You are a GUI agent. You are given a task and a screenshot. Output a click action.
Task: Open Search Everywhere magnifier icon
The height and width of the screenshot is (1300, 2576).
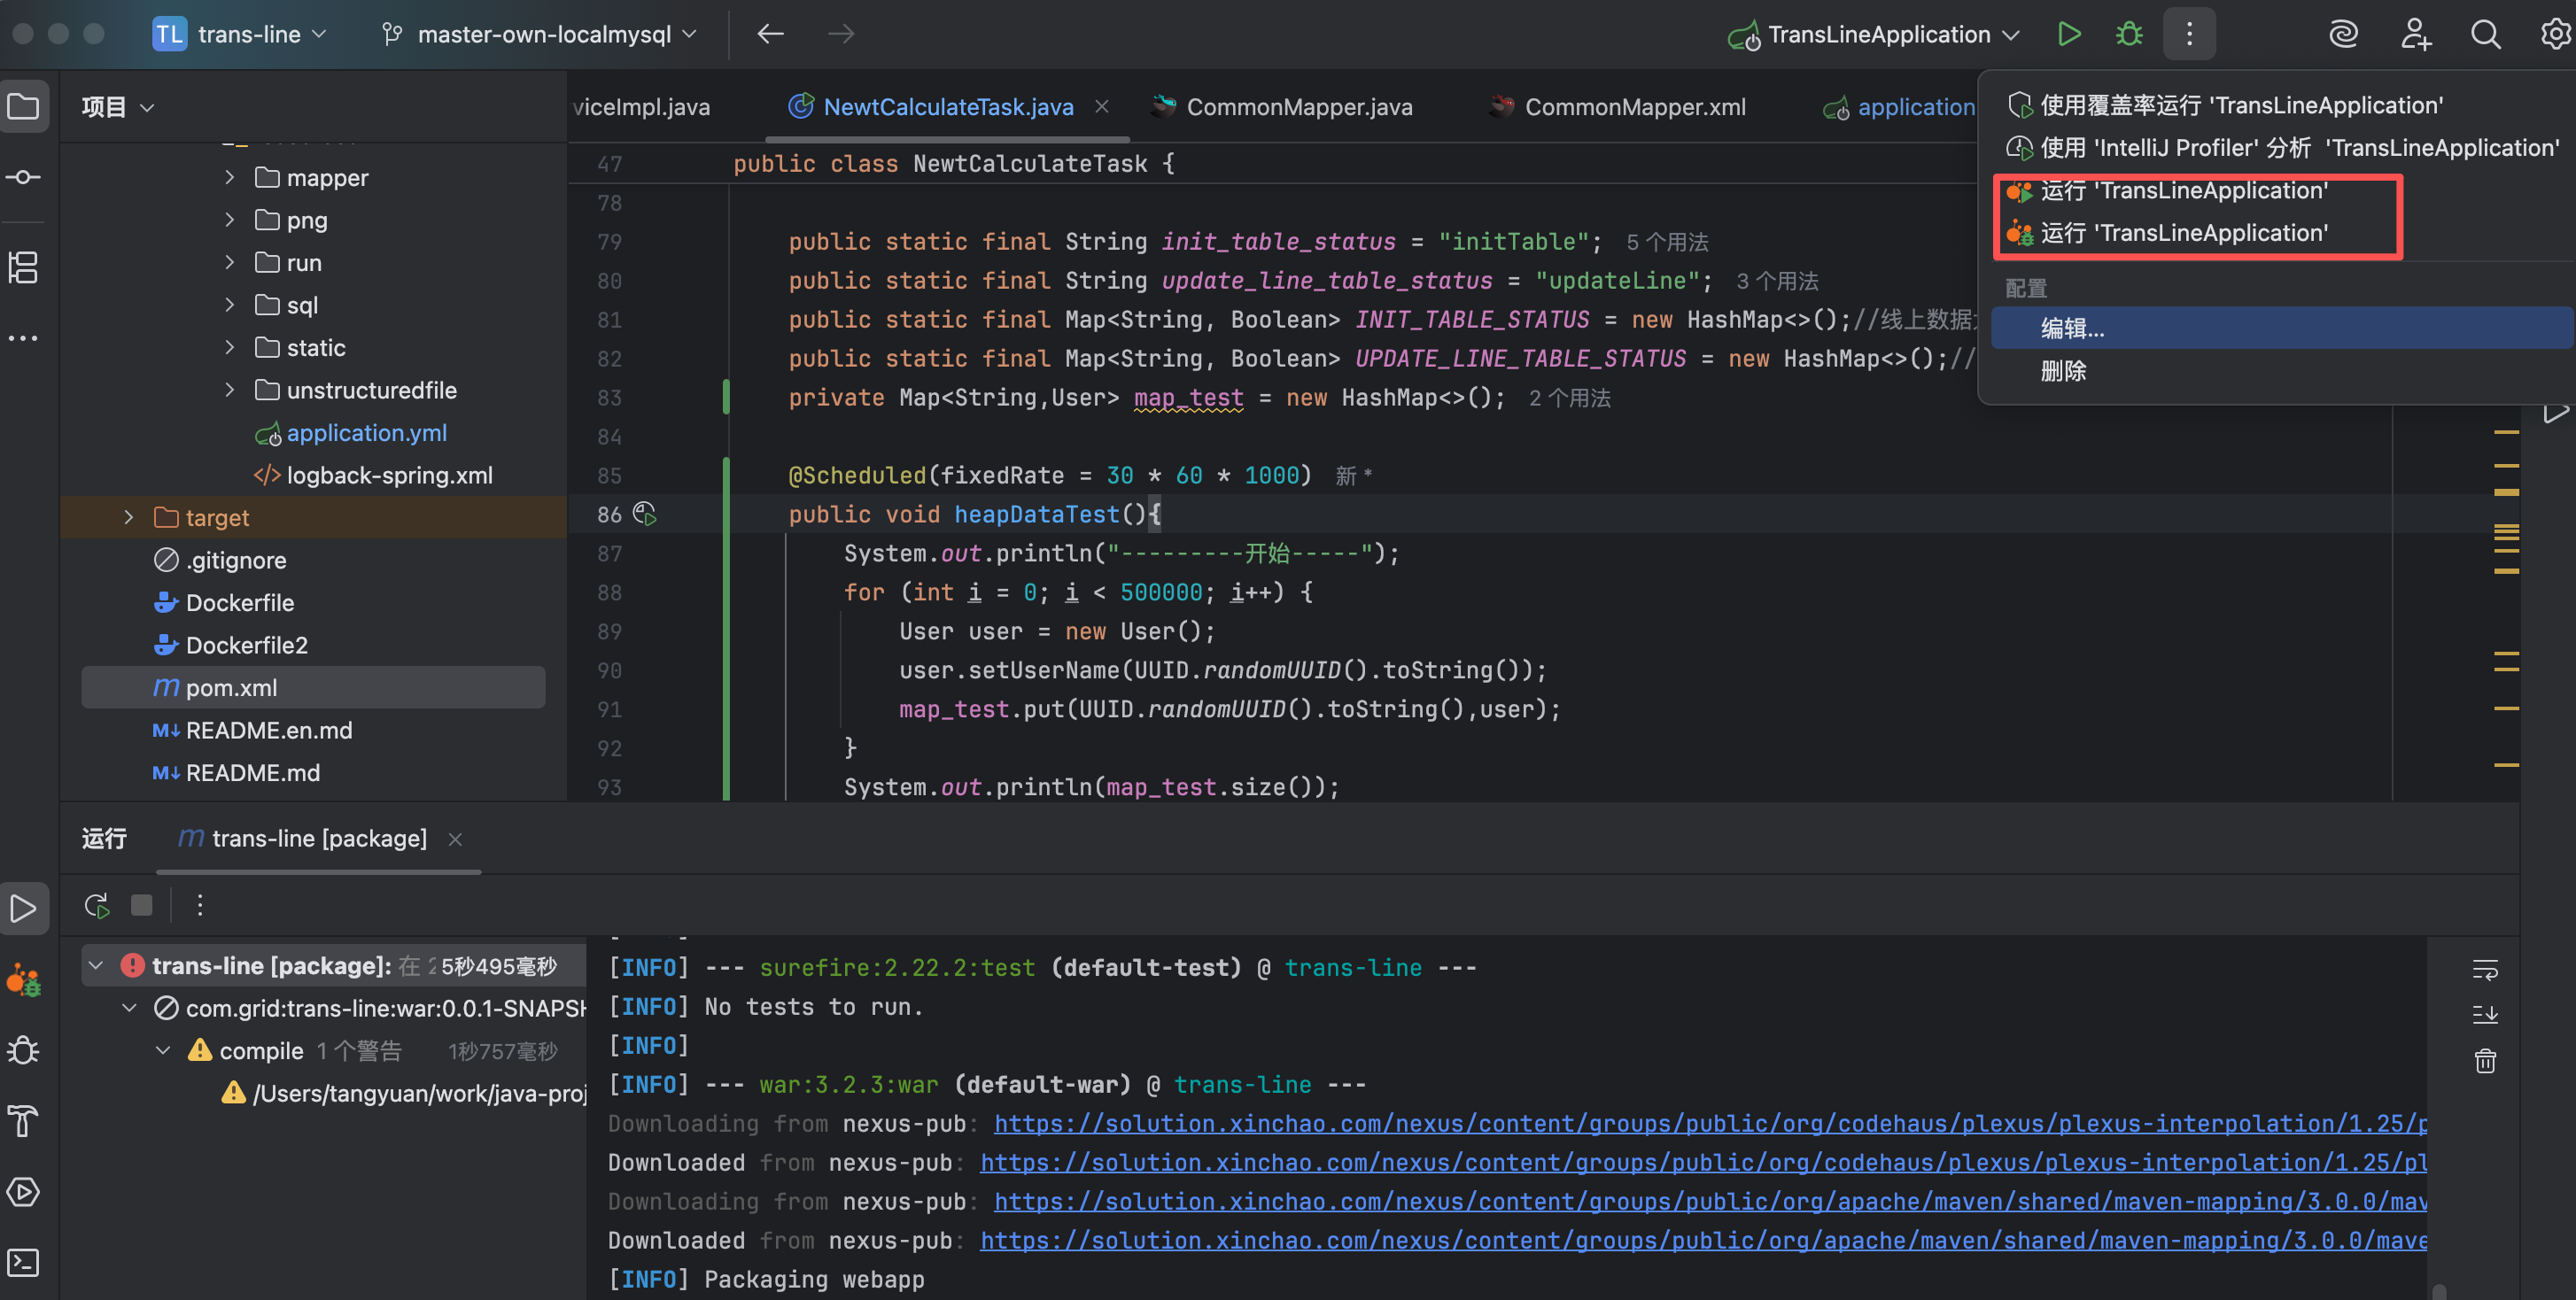tap(2485, 34)
